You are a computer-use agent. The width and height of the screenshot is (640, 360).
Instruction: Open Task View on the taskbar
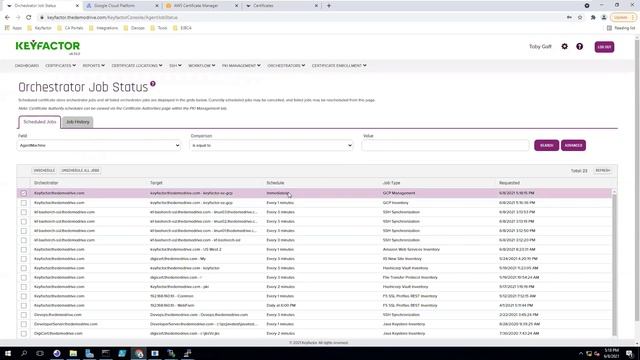[x=40, y=353]
